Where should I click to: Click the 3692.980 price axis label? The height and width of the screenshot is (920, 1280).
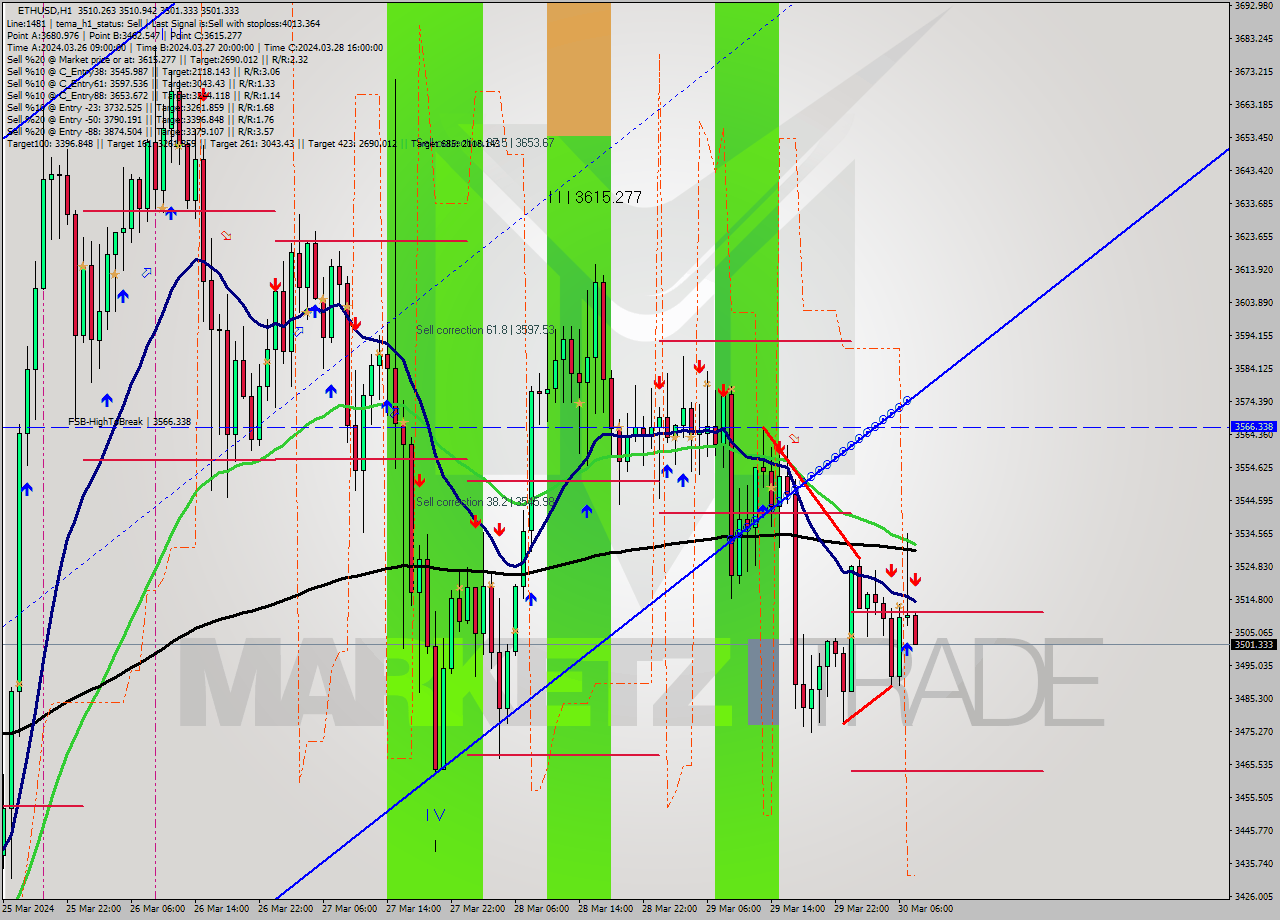[x=1253, y=6]
